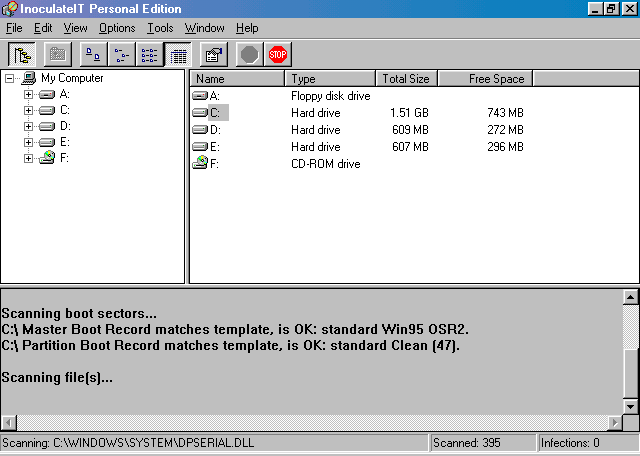Expand the A: drive node

[28, 95]
